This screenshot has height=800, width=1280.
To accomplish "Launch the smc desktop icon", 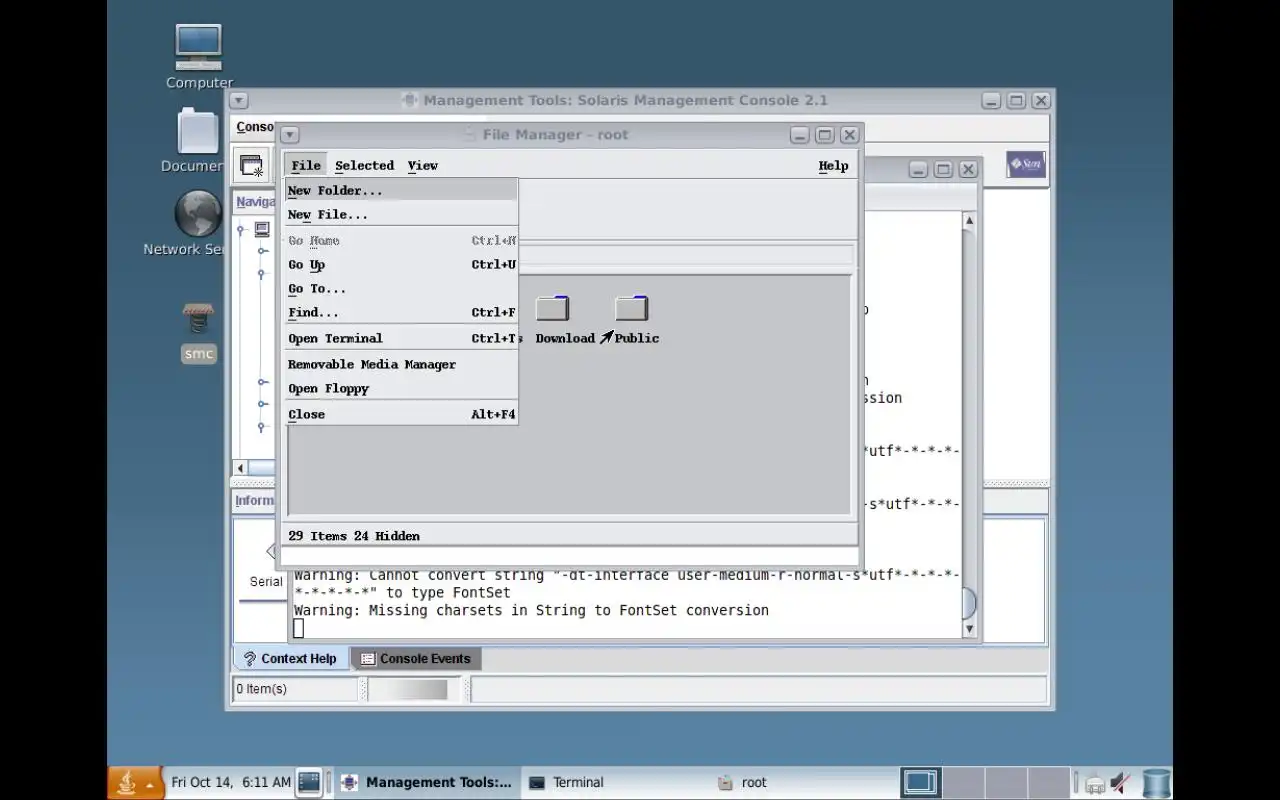I will 198,319.
